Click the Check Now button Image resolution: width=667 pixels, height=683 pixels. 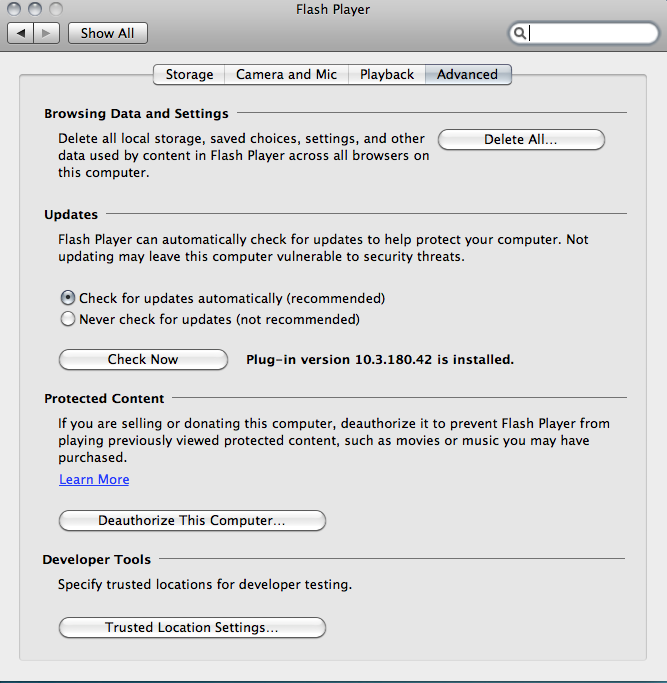143,359
